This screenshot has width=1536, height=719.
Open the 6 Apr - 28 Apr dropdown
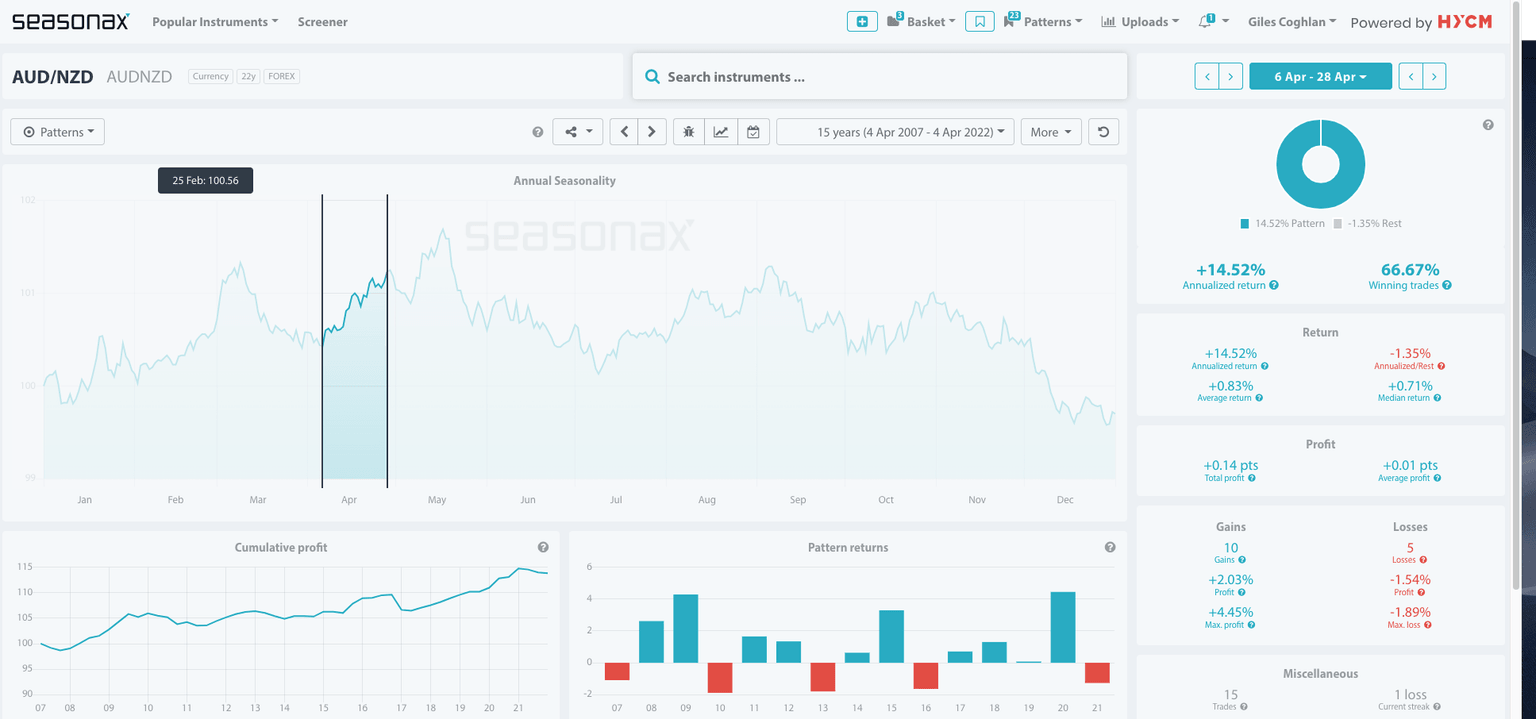point(1320,76)
